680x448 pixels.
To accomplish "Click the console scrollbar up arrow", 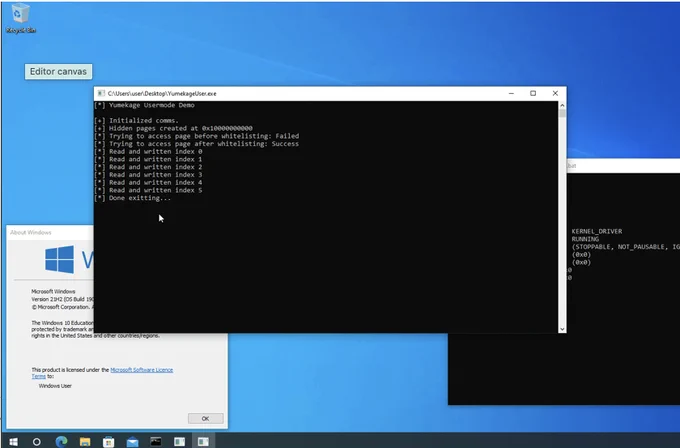I will [562, 105].
